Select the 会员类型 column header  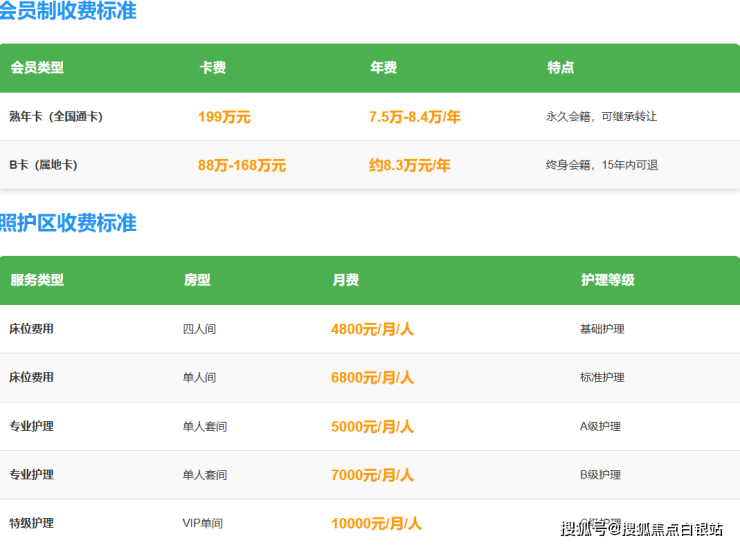tap(37, 68)
